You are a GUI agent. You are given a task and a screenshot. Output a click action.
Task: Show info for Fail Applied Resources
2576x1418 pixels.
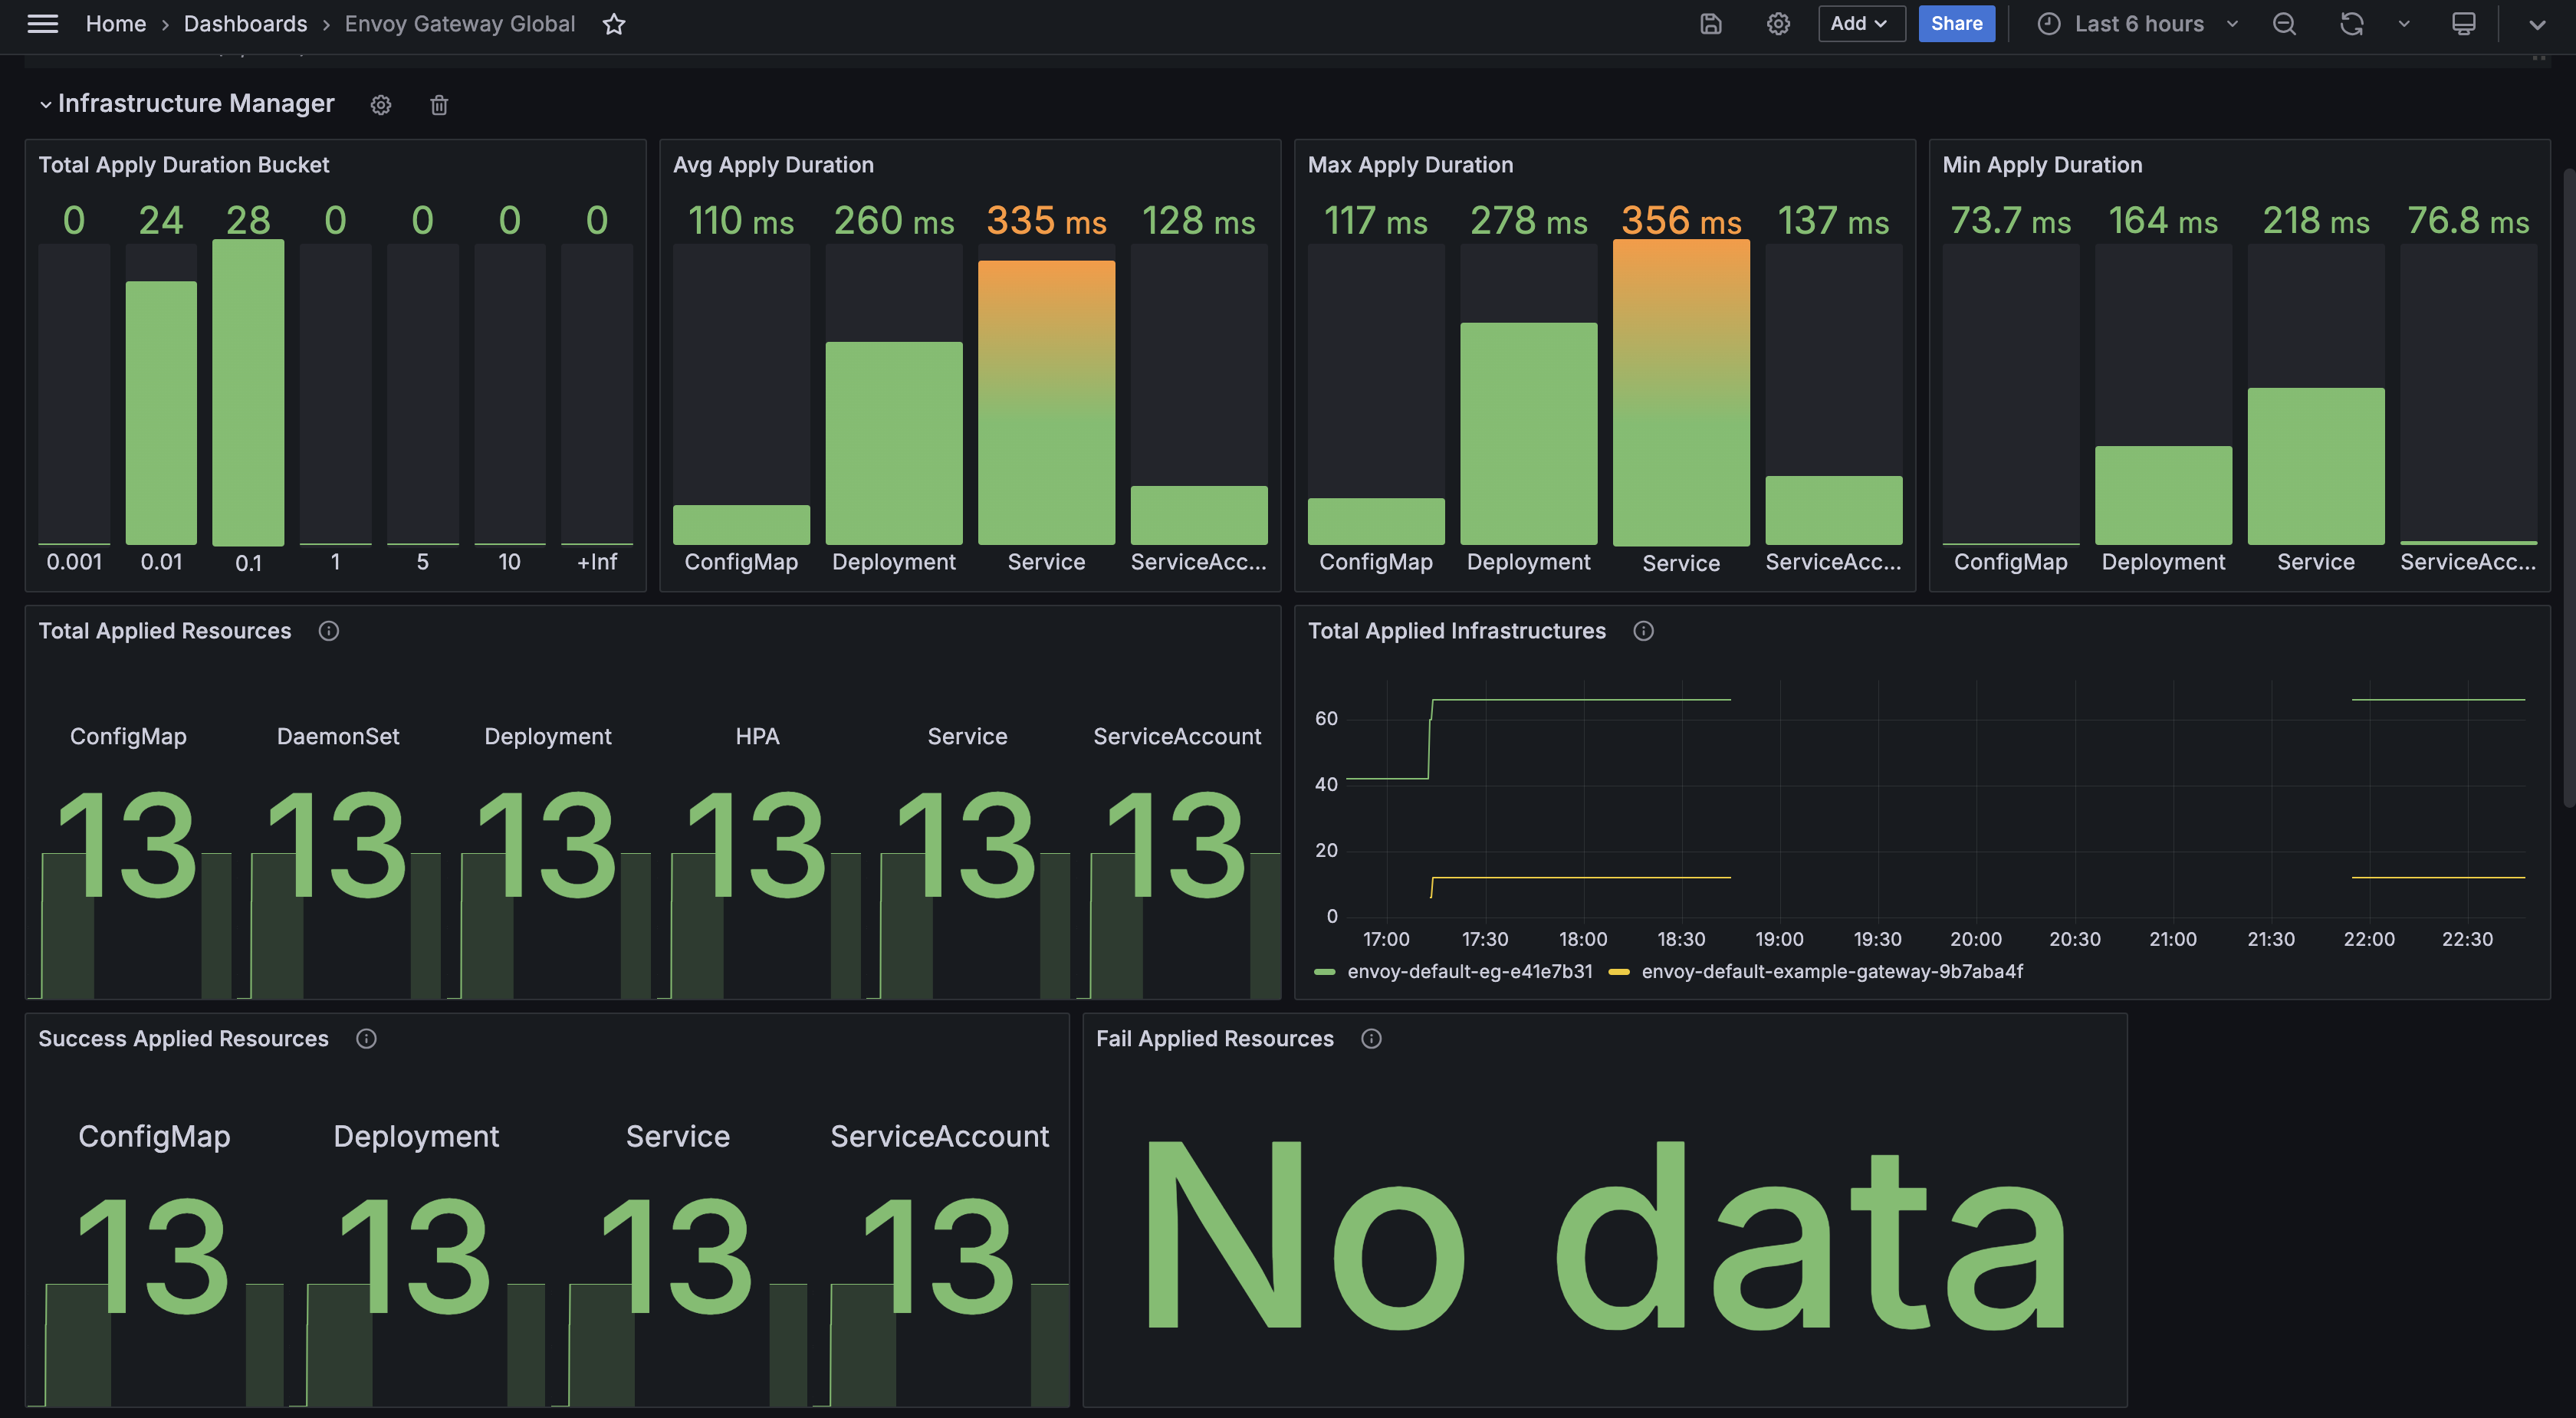[x=1371, y=1039]
